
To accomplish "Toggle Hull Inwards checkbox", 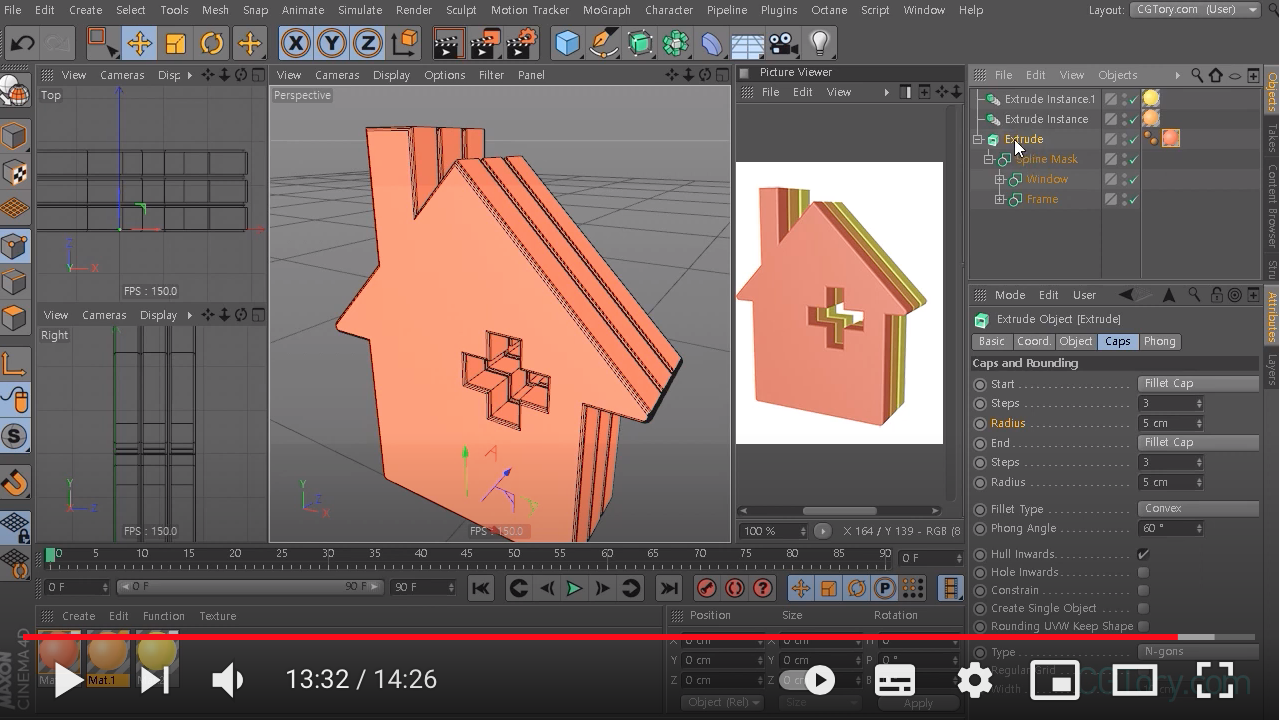I will click(x=1143, y=554).
